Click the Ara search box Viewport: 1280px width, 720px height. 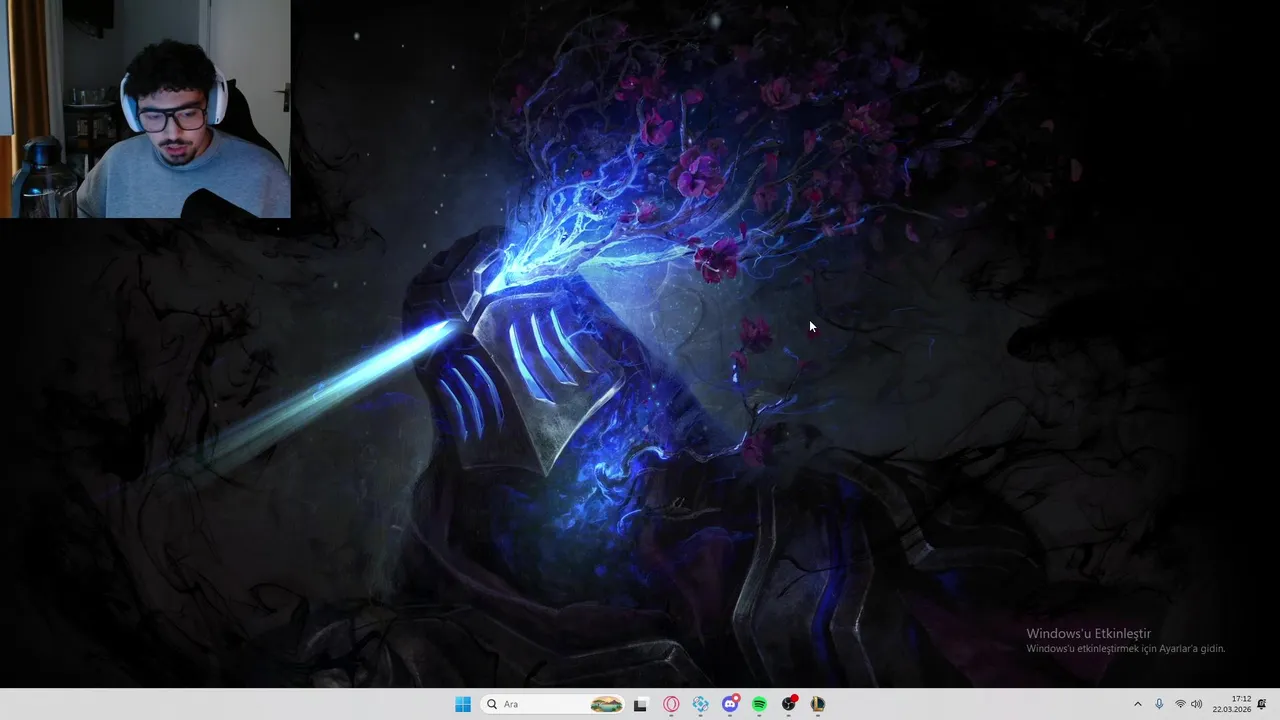point(553,704)
